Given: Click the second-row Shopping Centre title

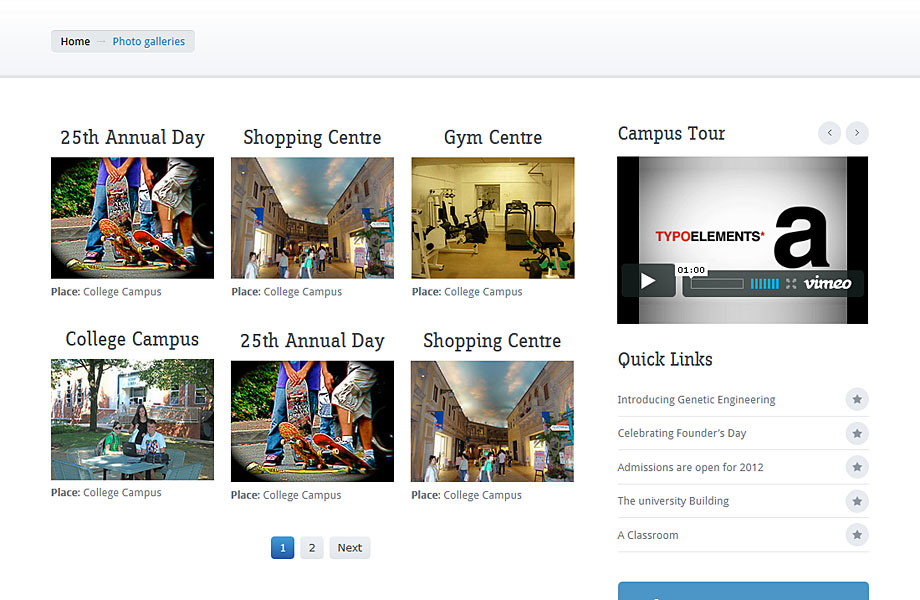Looking at the screenshot, I should tap(492, 341).
